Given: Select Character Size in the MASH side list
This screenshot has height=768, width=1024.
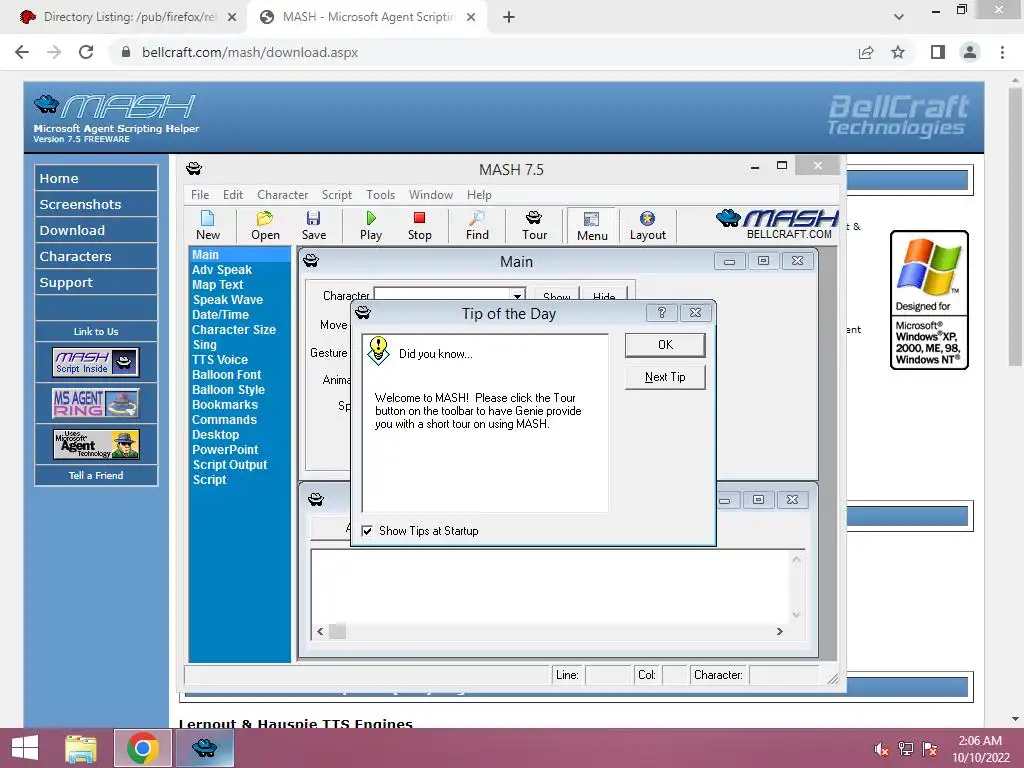Looking at the screenshot, I should pos(234,330).
